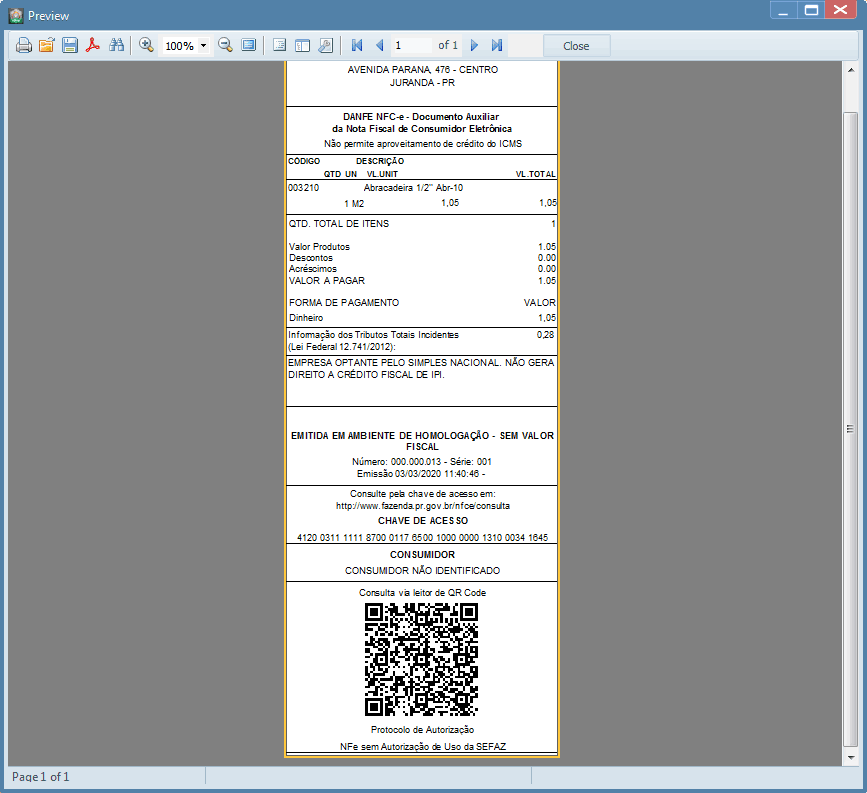Open a saved report file
This screenshot has height=793, width=867.
(x=46, y=45)
